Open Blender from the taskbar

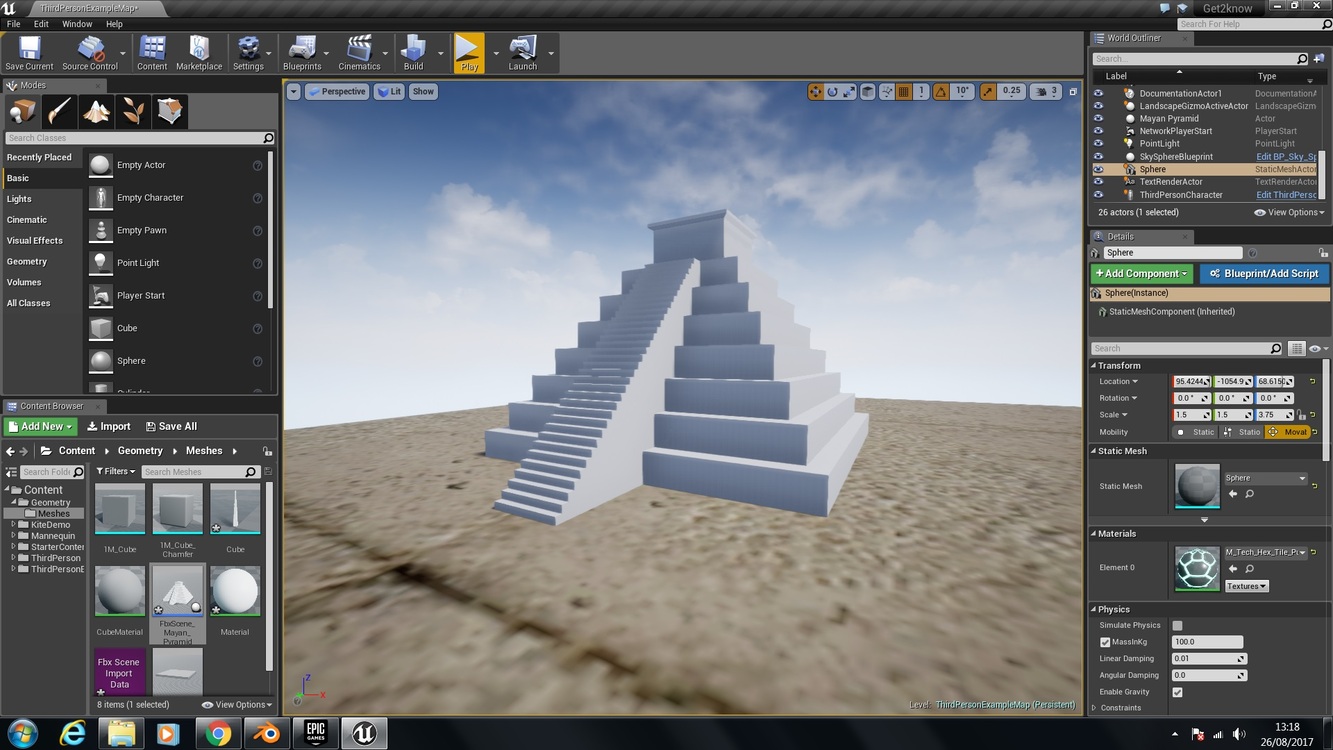coord(266,734)
